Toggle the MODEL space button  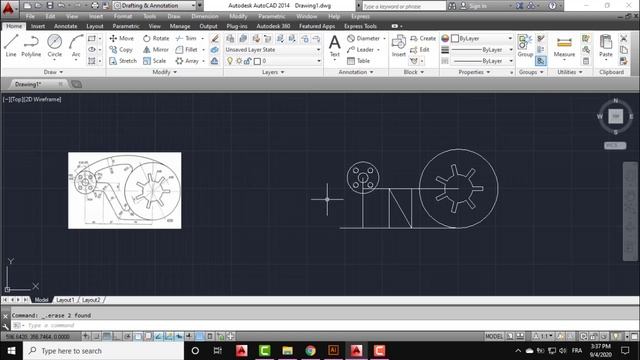(x=494, y=336)
